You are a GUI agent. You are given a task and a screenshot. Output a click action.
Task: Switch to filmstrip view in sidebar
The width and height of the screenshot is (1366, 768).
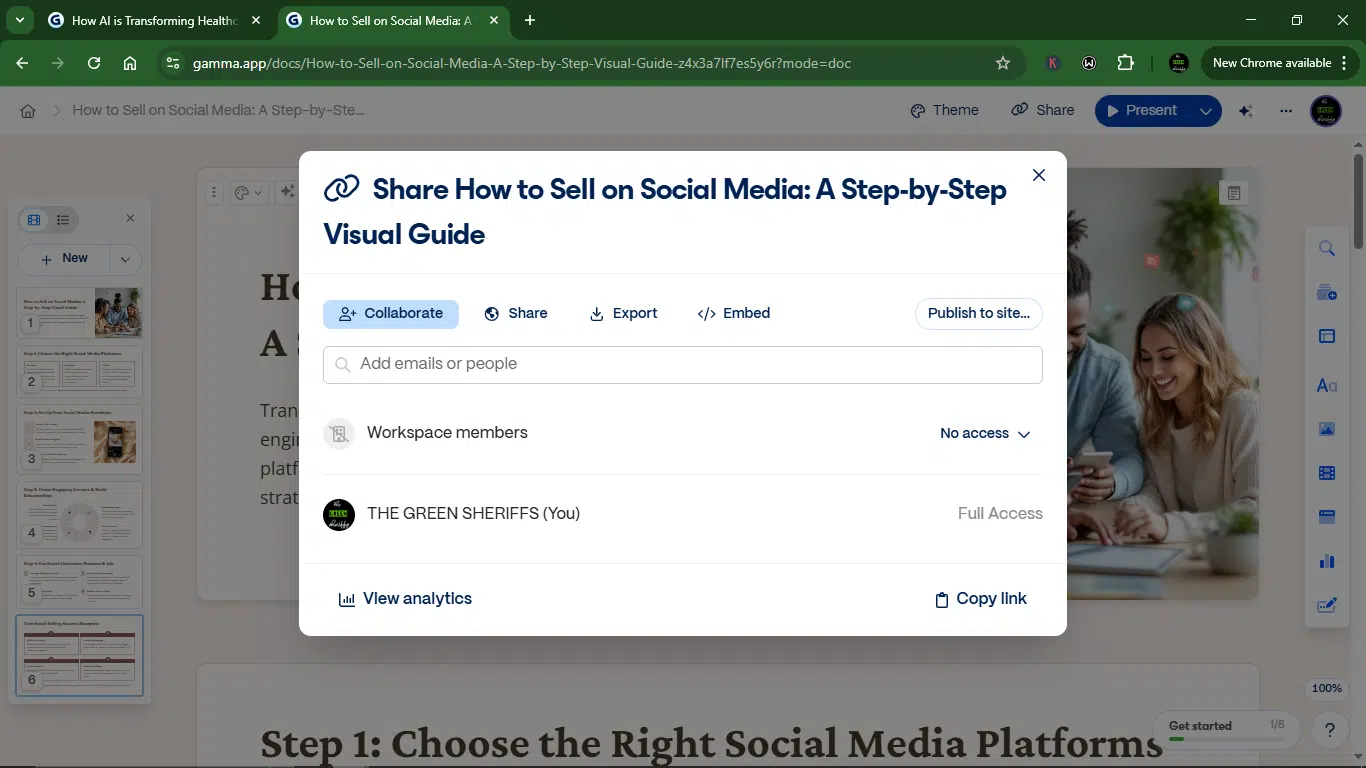click(x=34, y=219)
